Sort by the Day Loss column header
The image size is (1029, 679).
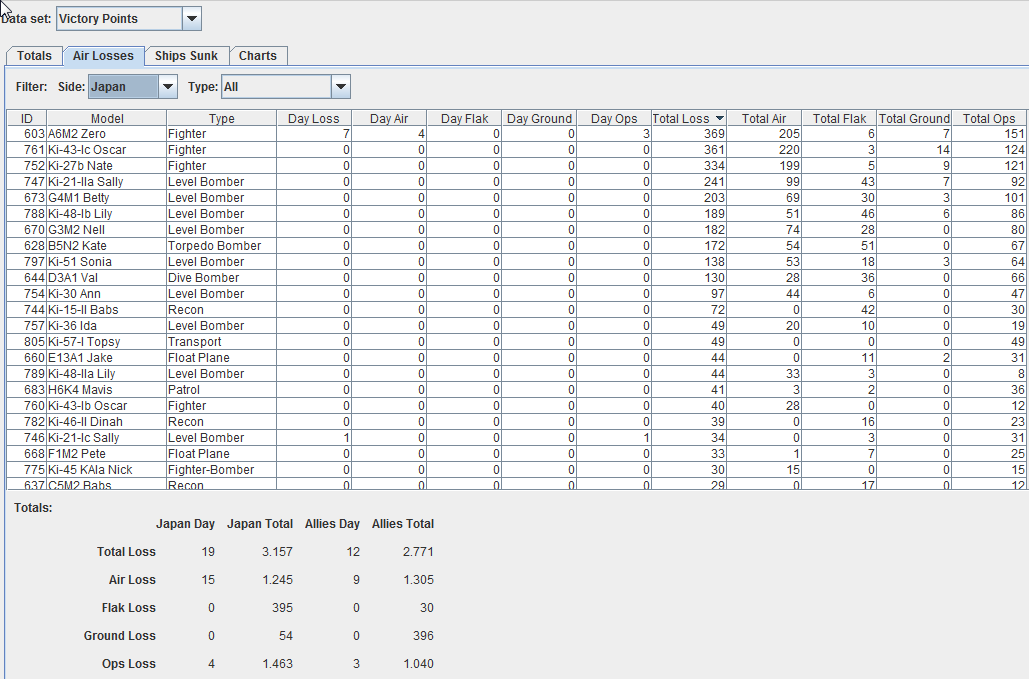click(313, 118)
